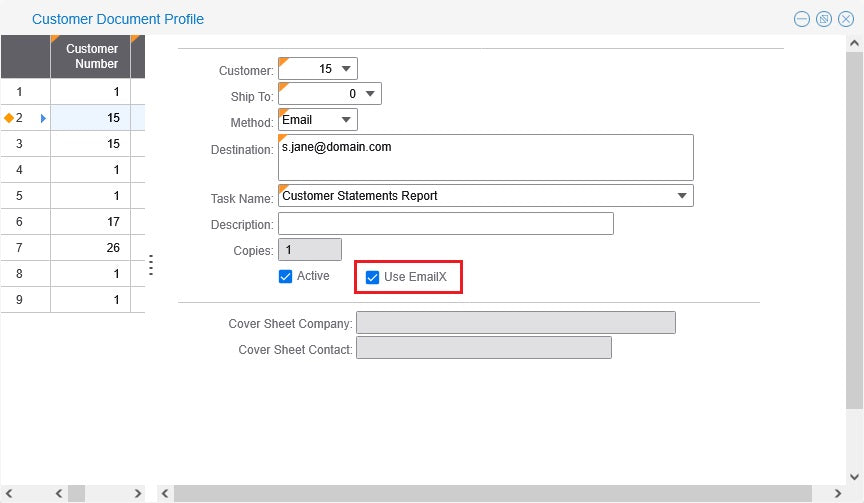Click the orange diamond marker on row 2
Viewport: 864px width, 503px height.
click(9, 118)
